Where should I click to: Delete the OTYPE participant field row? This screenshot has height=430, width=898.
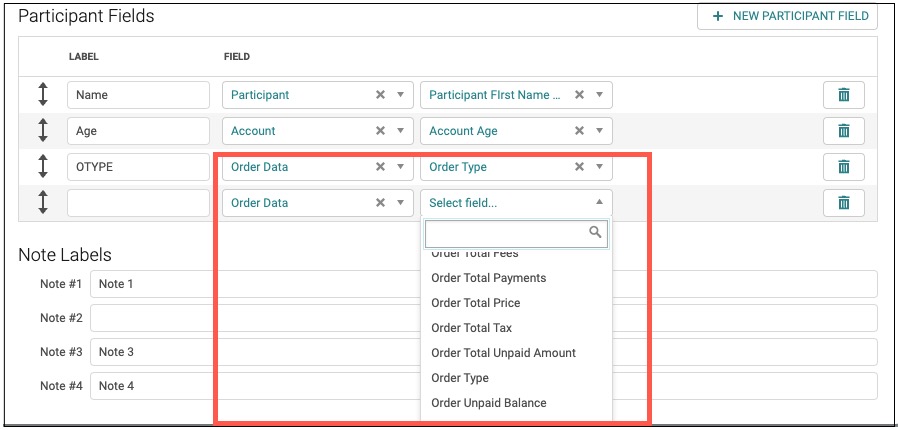click(x=844, y=167)
